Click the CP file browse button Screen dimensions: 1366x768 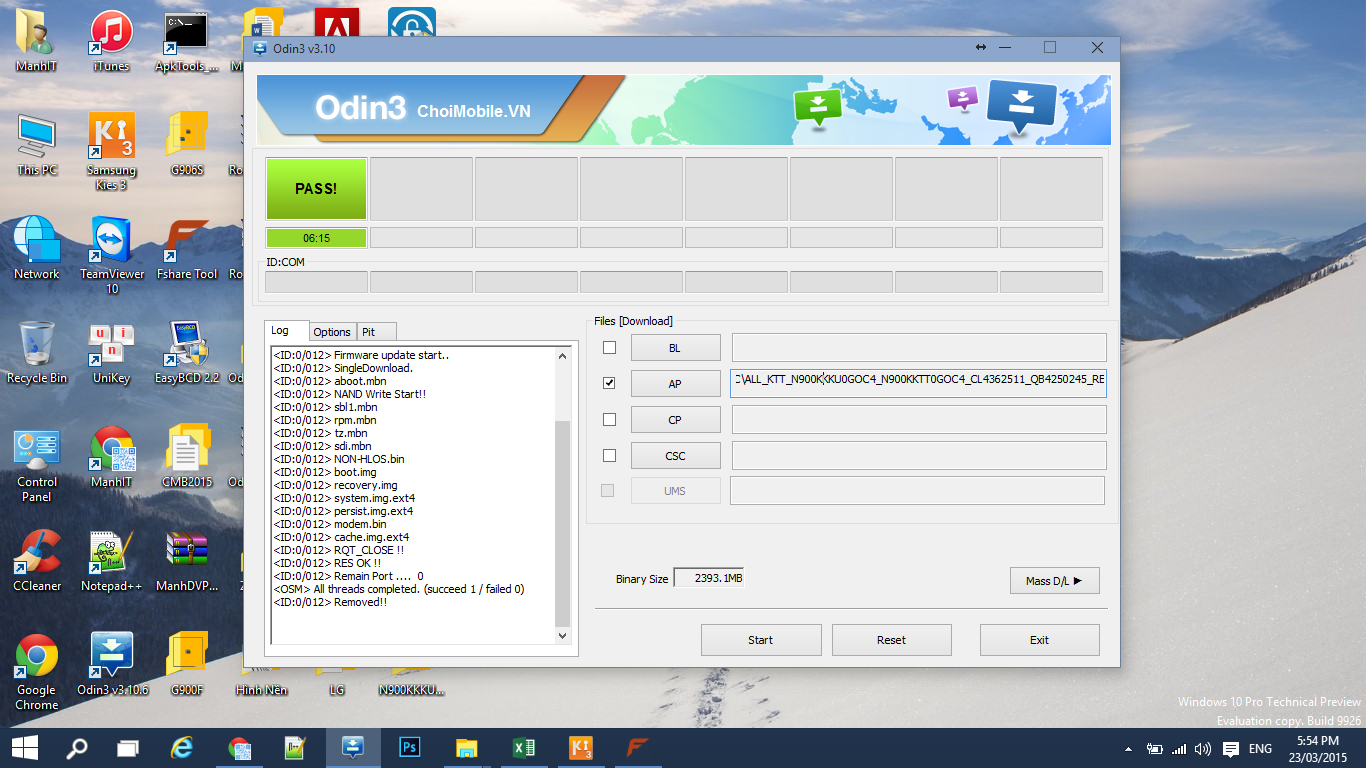point(675,420)
